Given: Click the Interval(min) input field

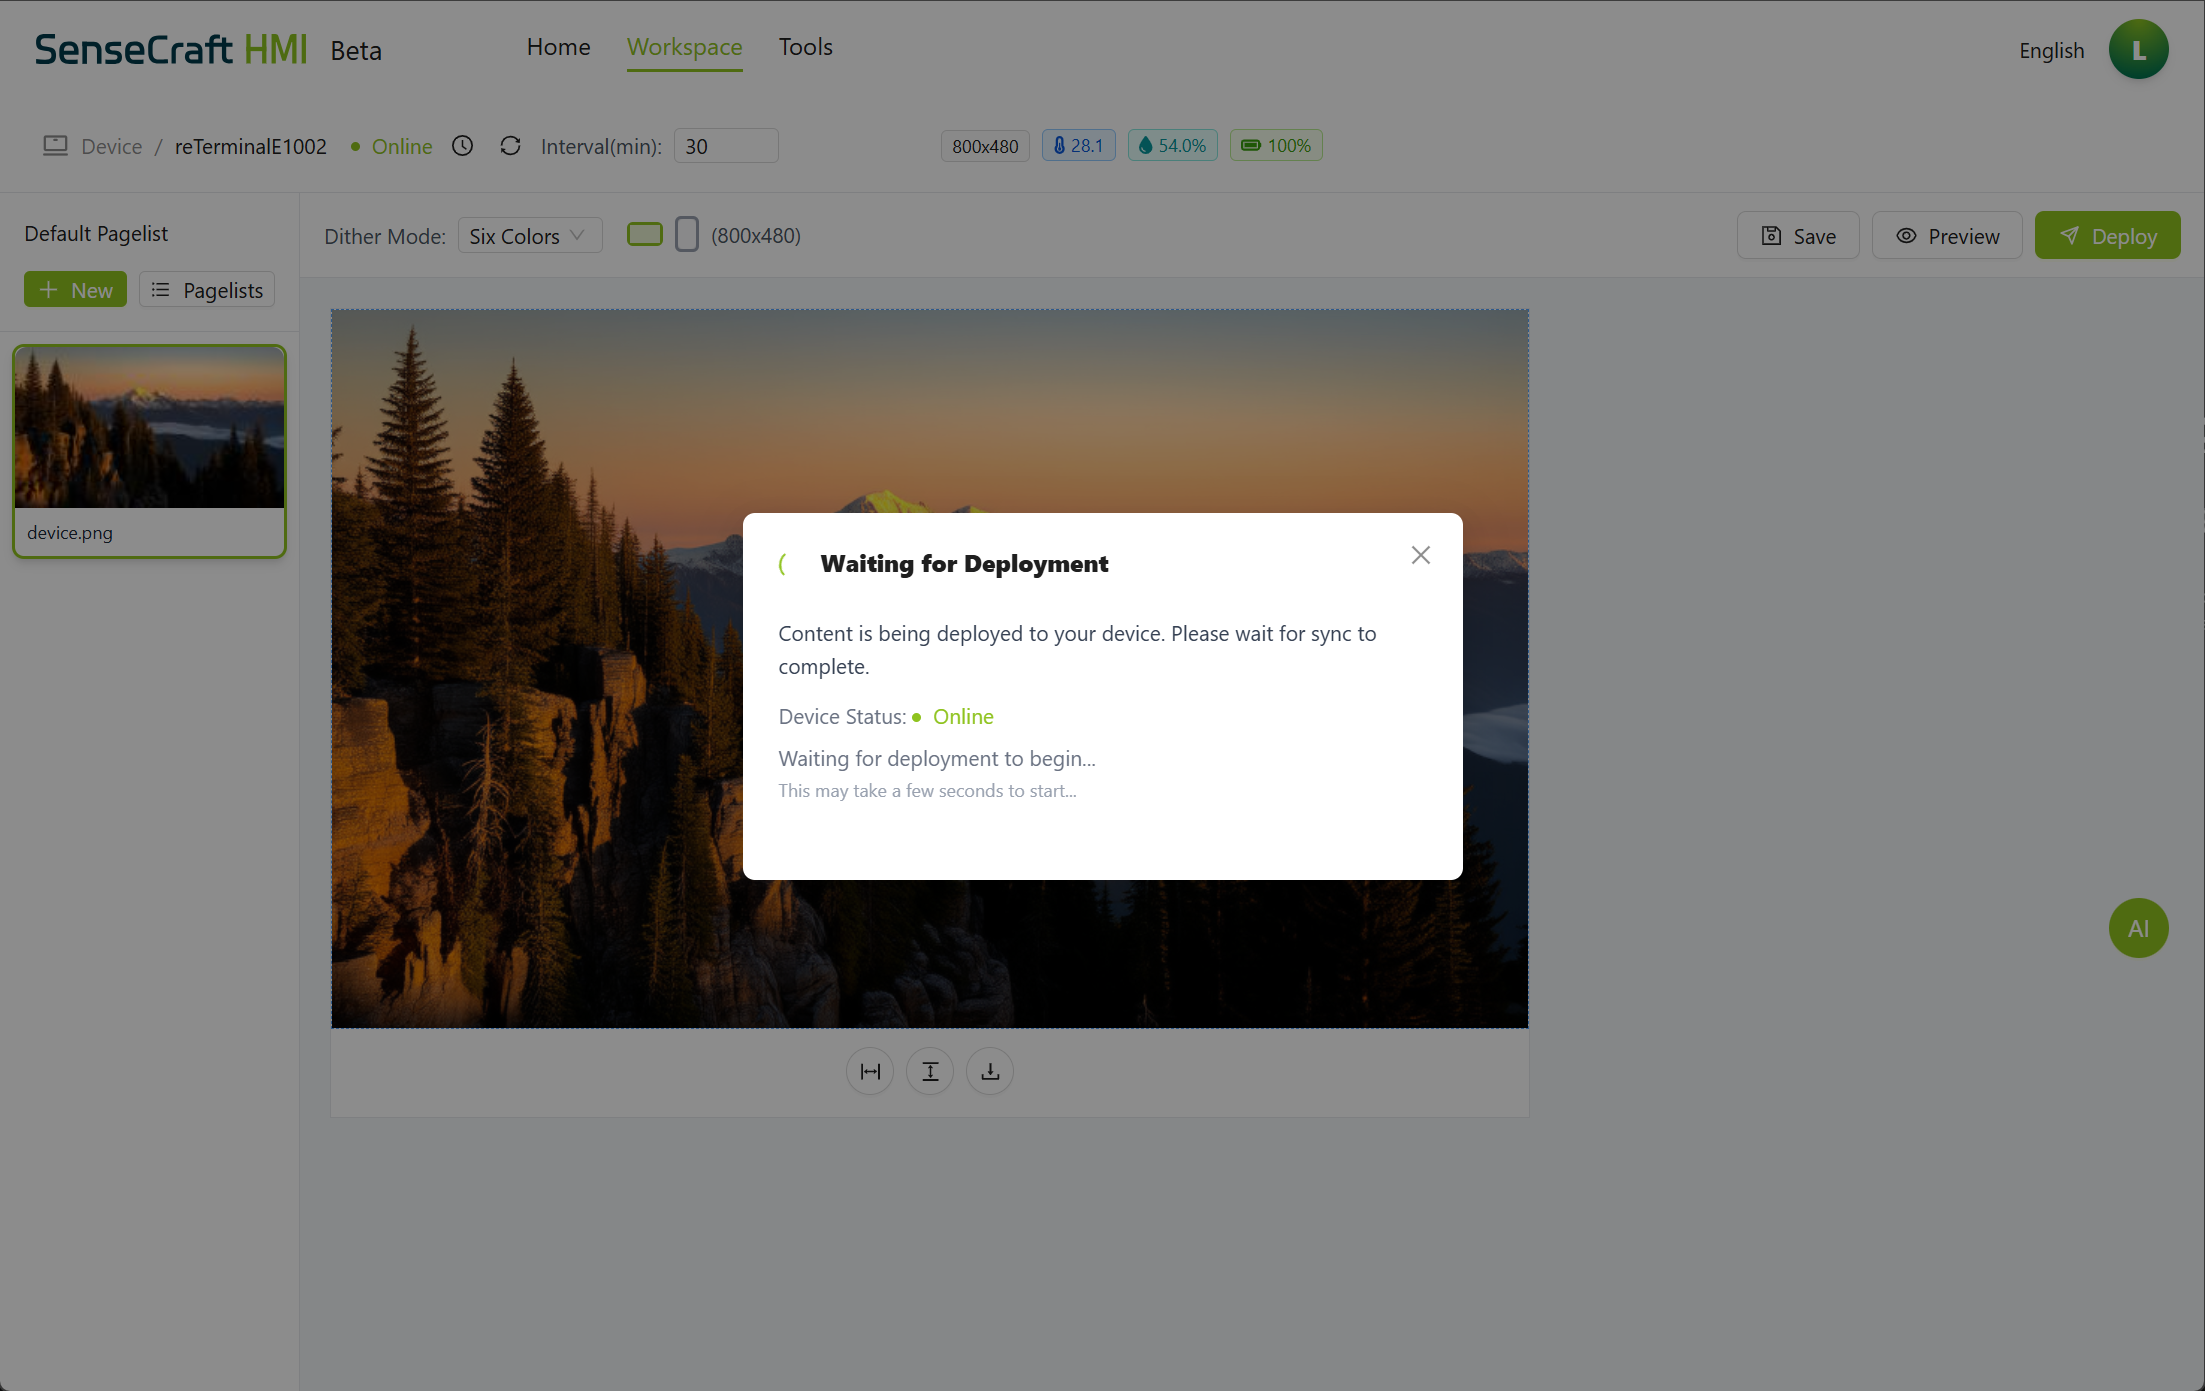Looking at the screenshot, I should pyautogui.click(x=725, y=146).
